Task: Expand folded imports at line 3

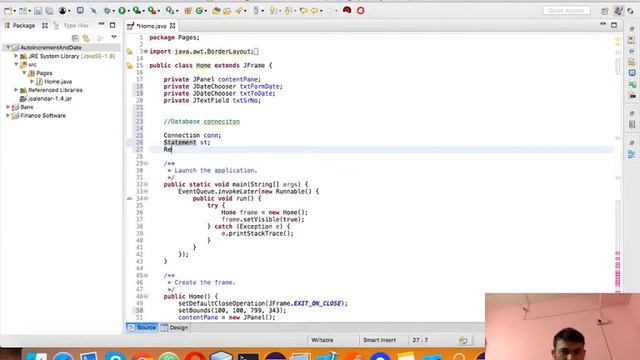Action: 146,51
